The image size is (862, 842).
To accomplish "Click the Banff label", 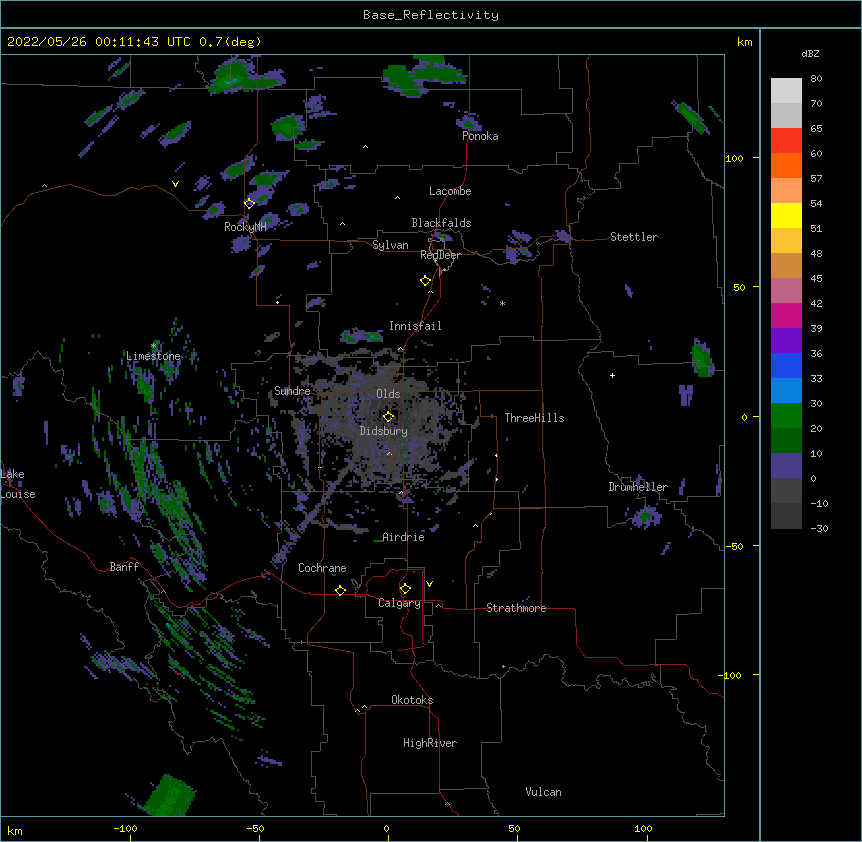I will pos(124,567).
